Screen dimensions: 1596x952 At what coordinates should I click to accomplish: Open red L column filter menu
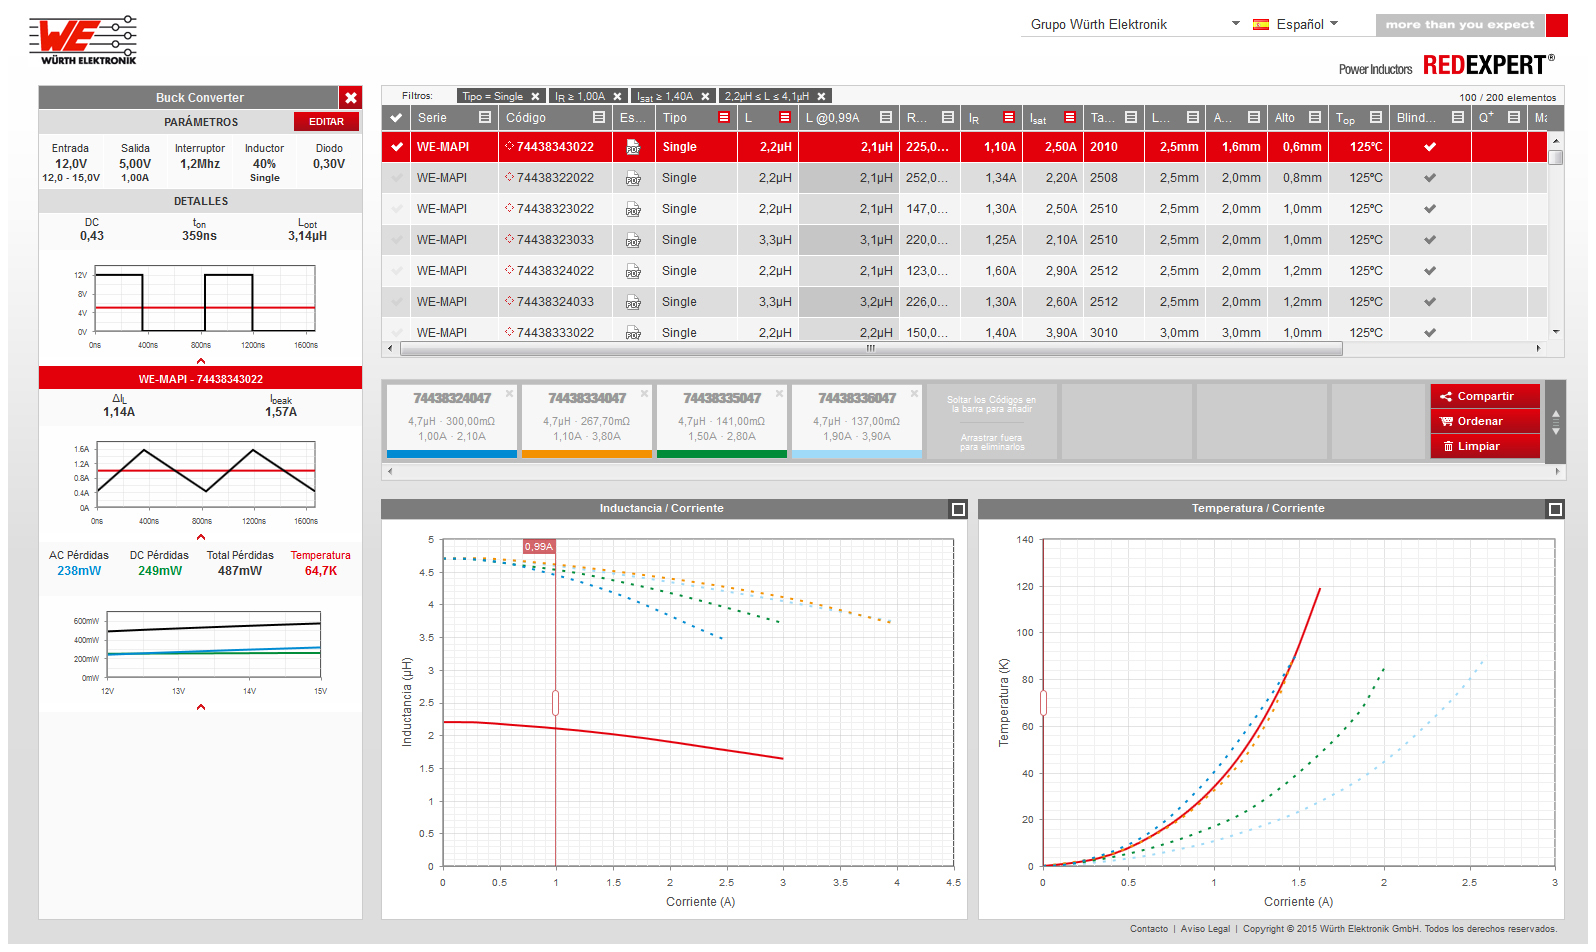tap(785, 118)
